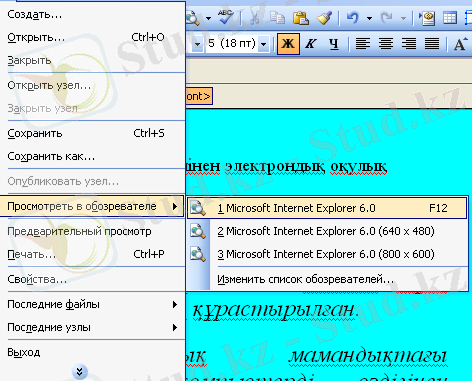
Task: Click the Undo arrow icon
Action: 352,17
